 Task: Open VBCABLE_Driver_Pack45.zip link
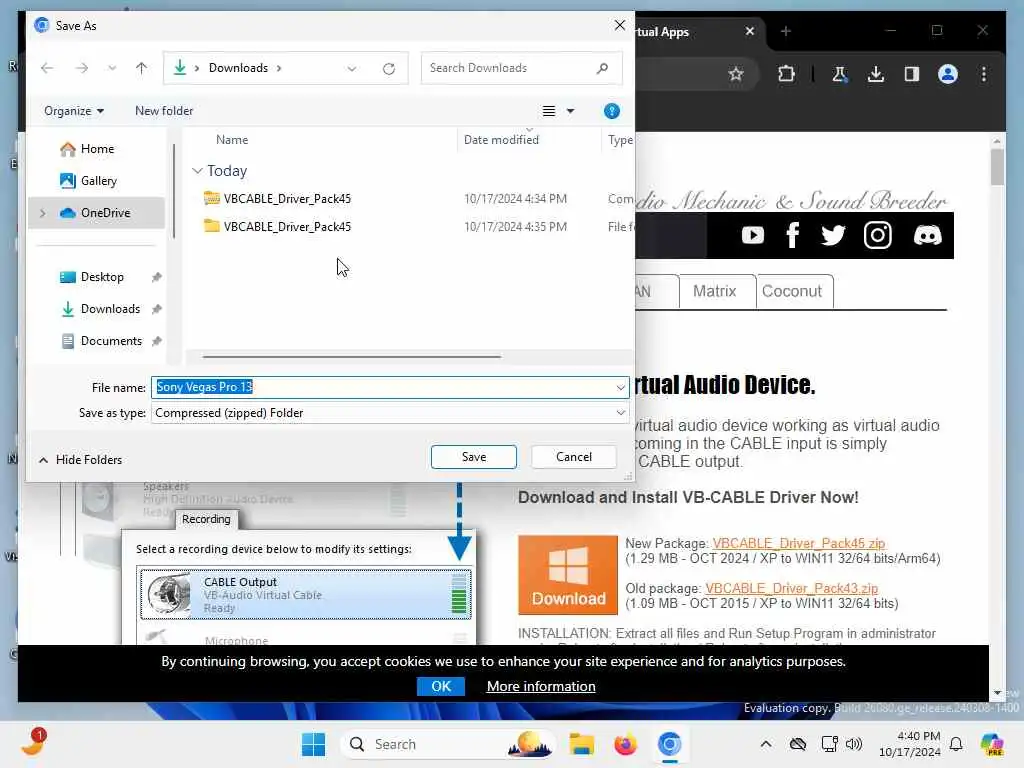coord(799,543)
